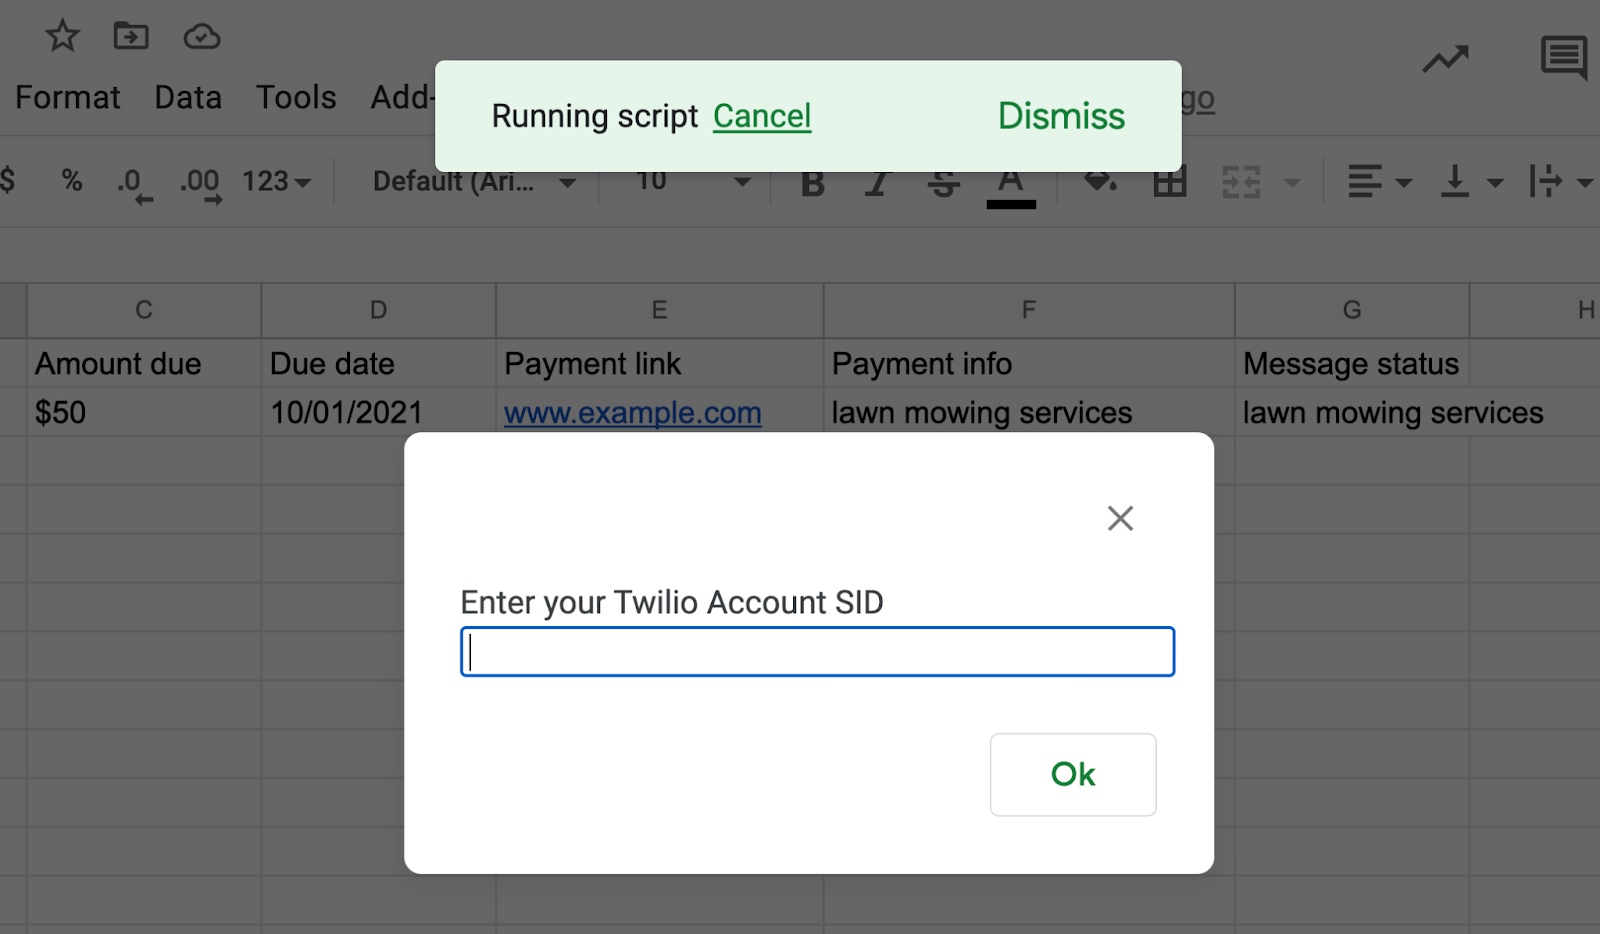Open the text color picker
This screenshot has width=1600, height=934.
[x=1011, y=184]
